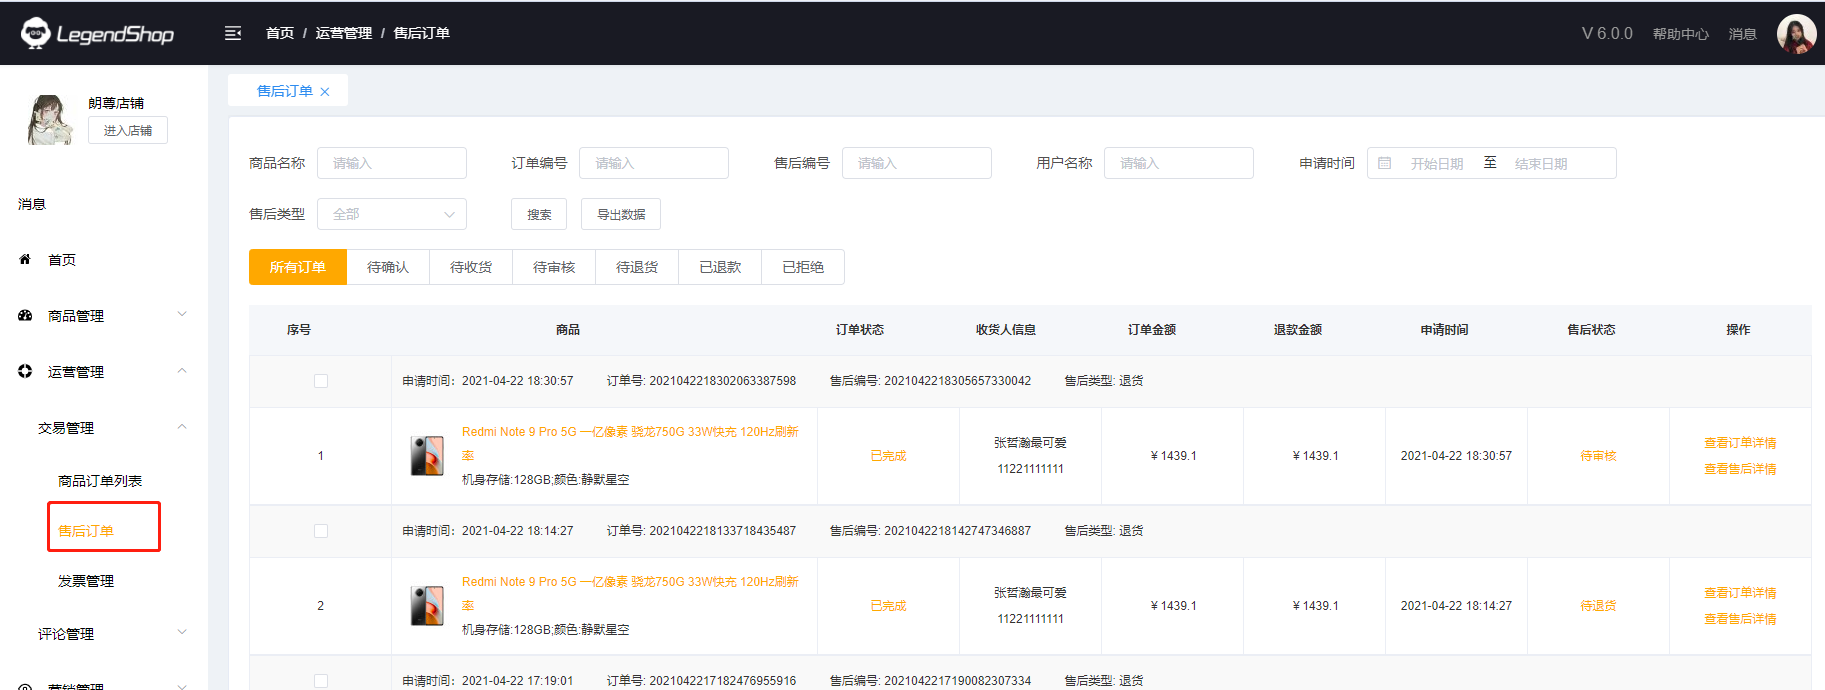Click the shop avatar picture in sidebar
Screen dimensions: 1825x690
click(49, 120)
